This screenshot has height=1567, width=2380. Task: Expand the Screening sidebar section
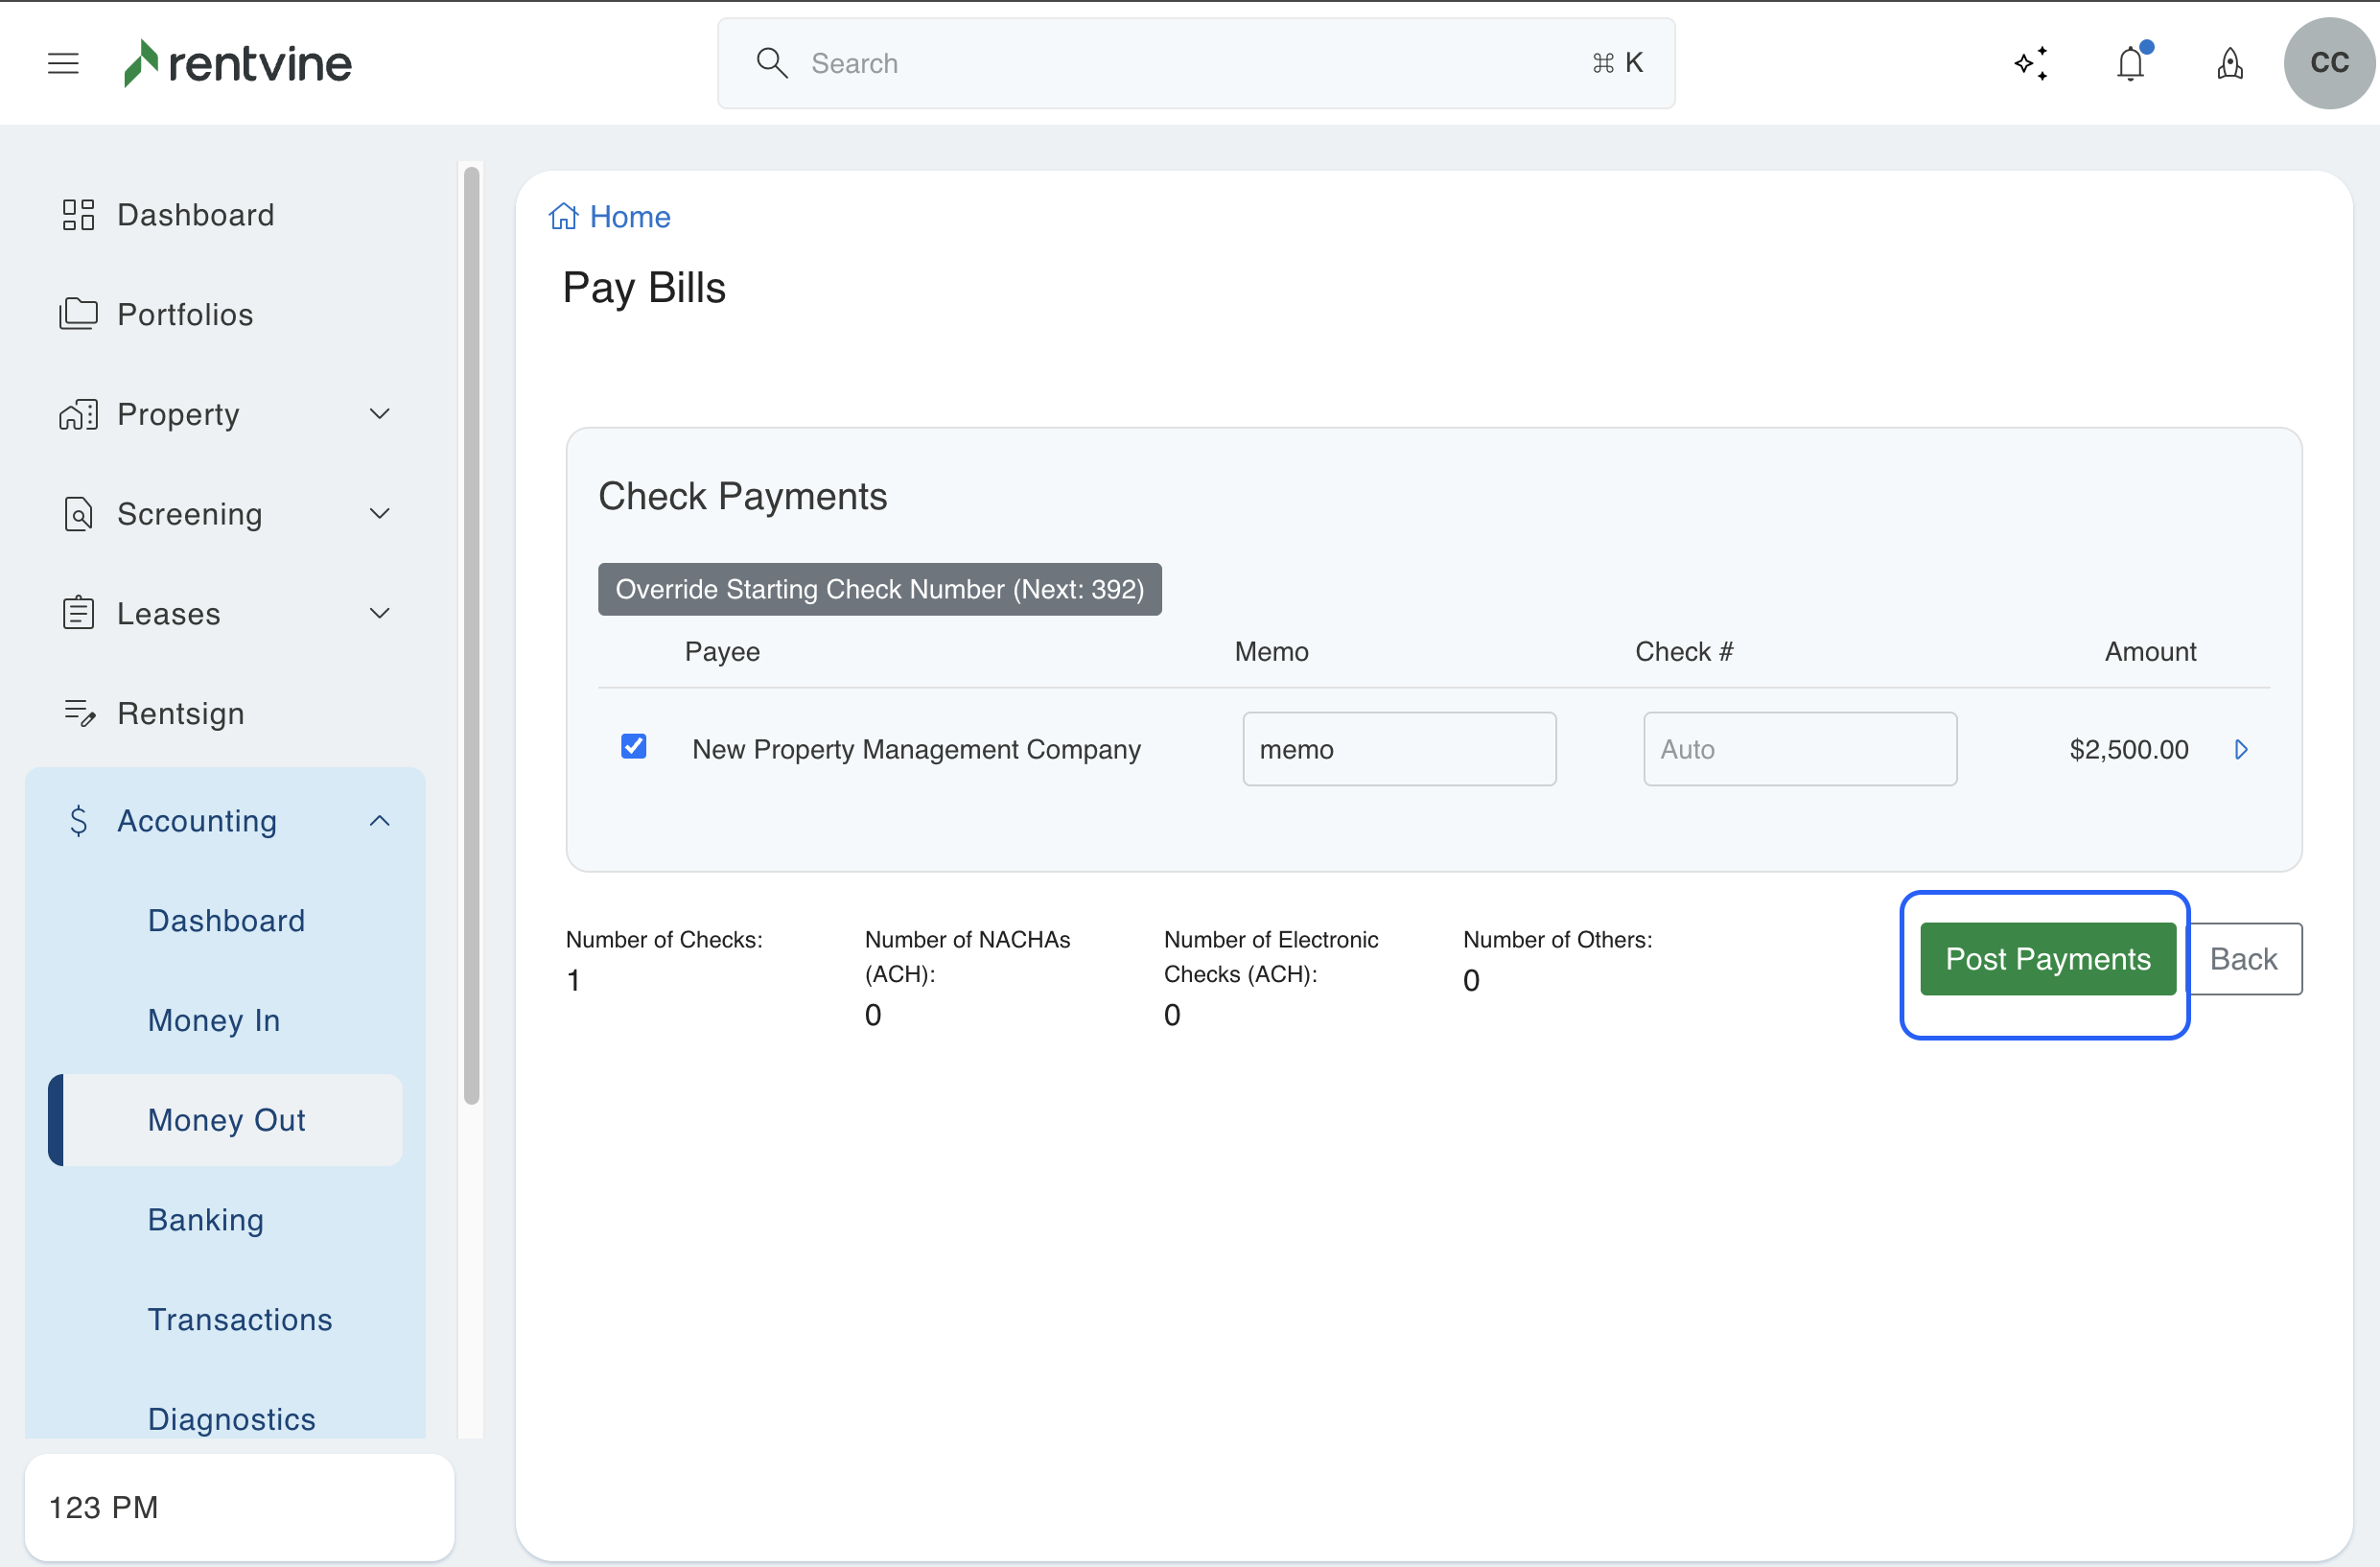pos(379,514)
